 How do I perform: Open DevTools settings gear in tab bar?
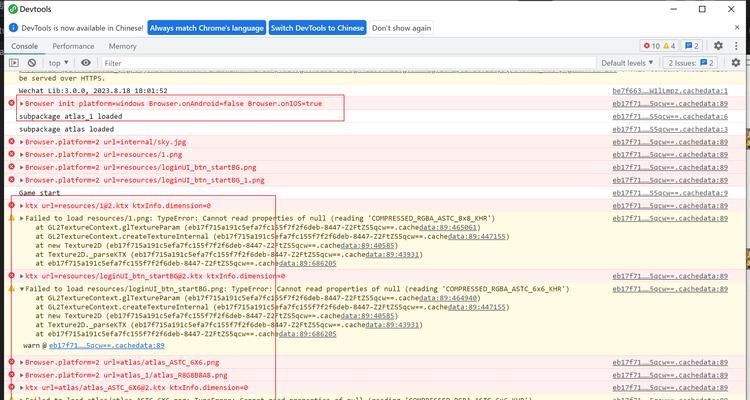[x=718, y=46]
